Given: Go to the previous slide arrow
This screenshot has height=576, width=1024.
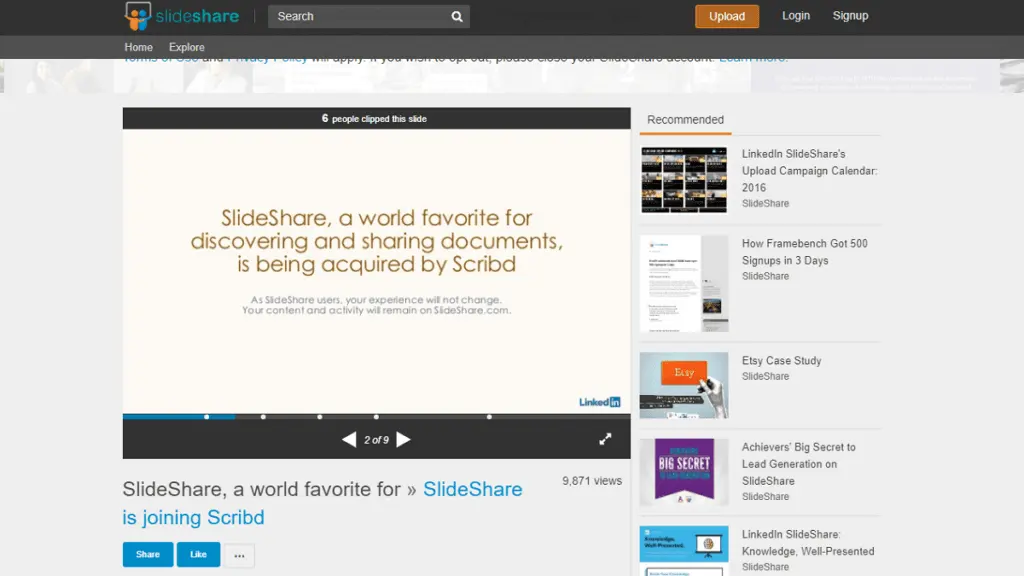Looking at the screenshot, I should (349, 440).
